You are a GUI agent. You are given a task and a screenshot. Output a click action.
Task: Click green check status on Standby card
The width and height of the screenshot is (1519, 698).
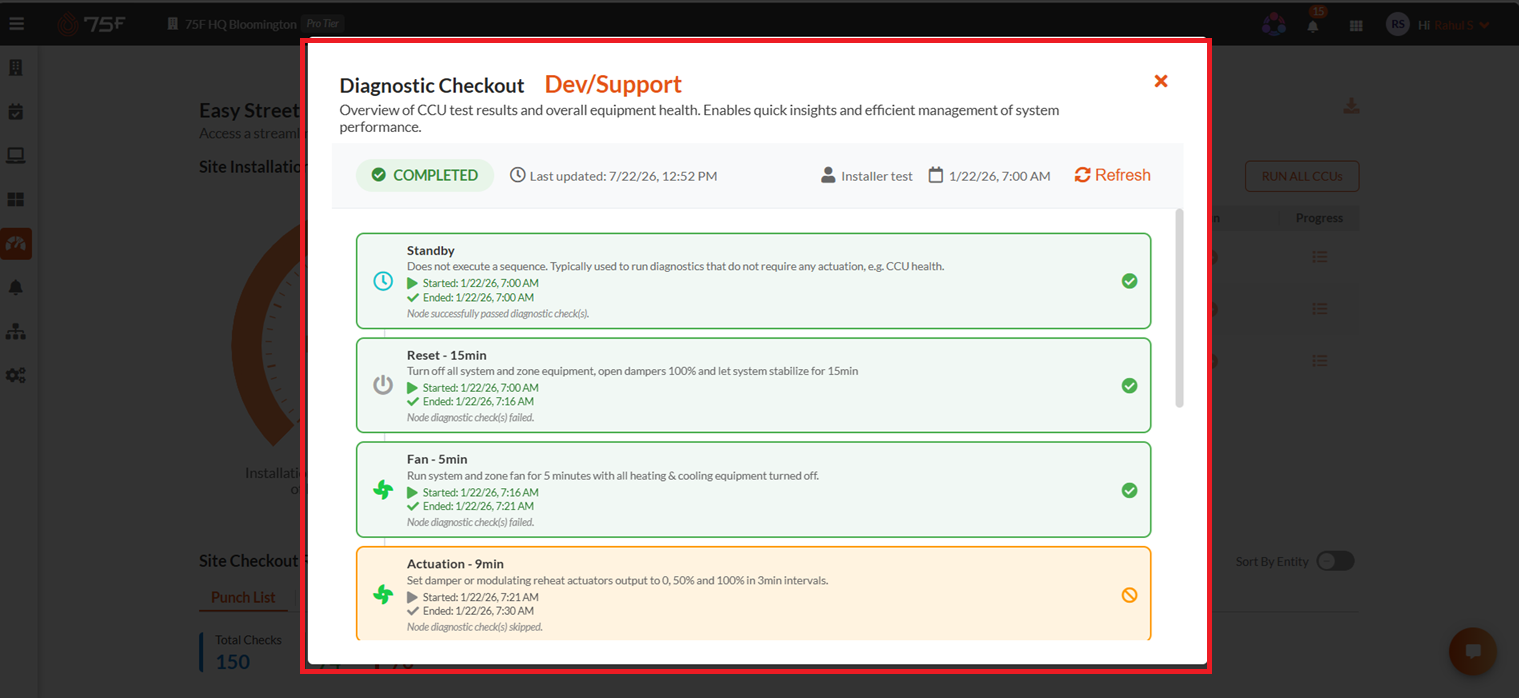1129,281
